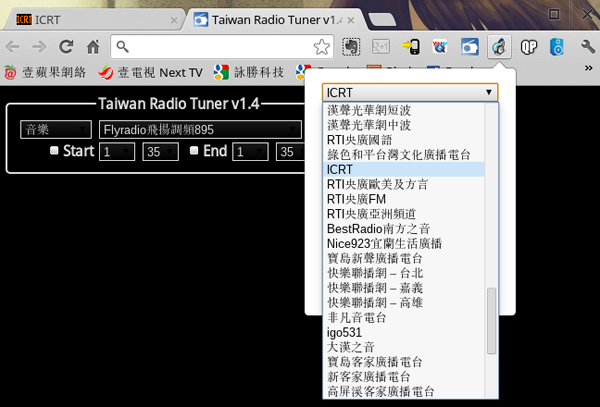
Task: Choose 非凡音電台 station
Action: point(404,317)
